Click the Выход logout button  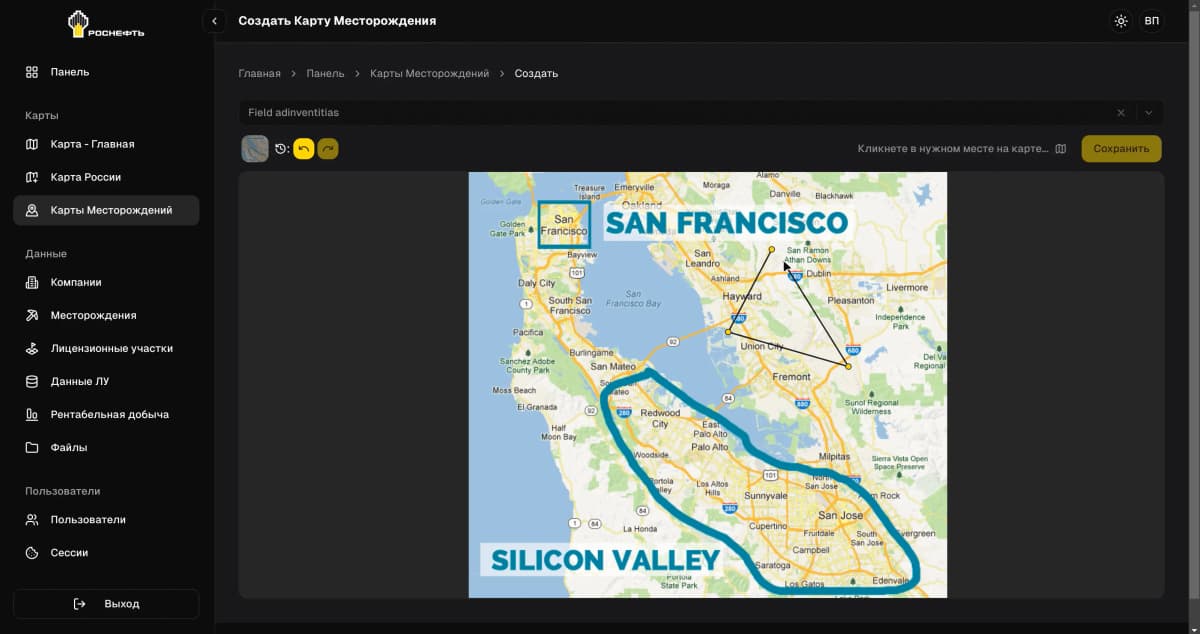click(106, 604)
